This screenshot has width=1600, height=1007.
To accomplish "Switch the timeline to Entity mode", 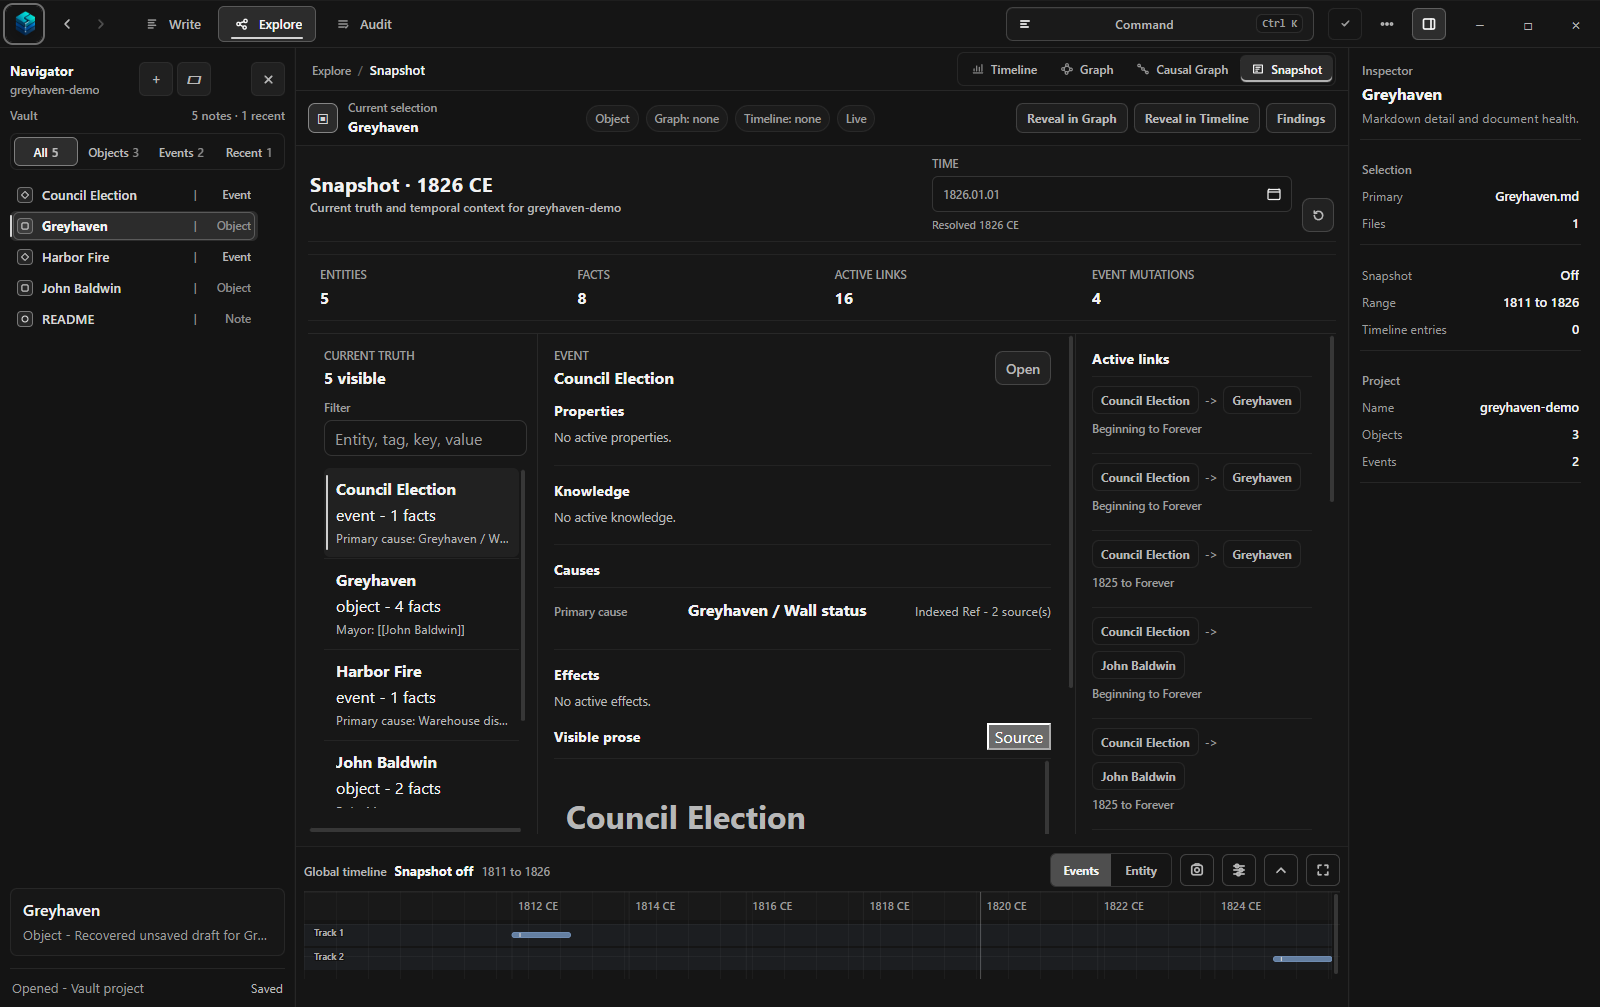I will coord(1140,870).
